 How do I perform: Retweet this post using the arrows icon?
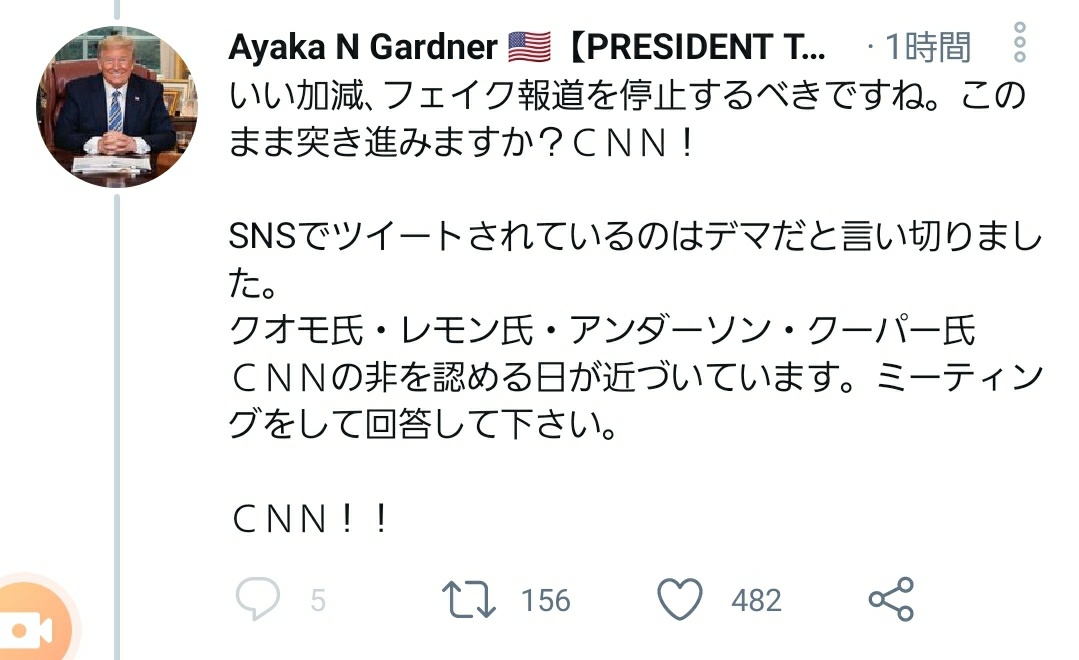pyautogui.click(x=468, y=599)
